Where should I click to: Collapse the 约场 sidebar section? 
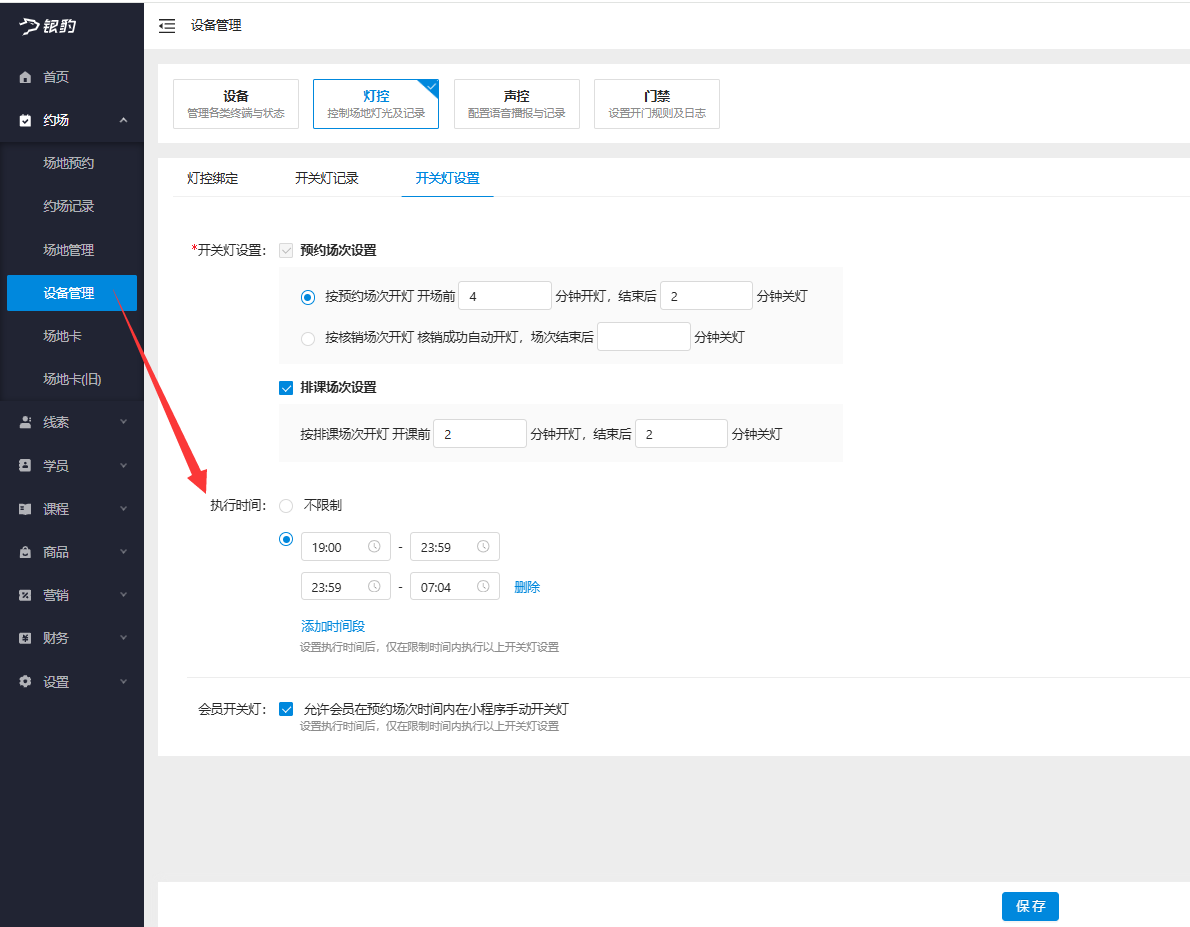tap(123, 118)
